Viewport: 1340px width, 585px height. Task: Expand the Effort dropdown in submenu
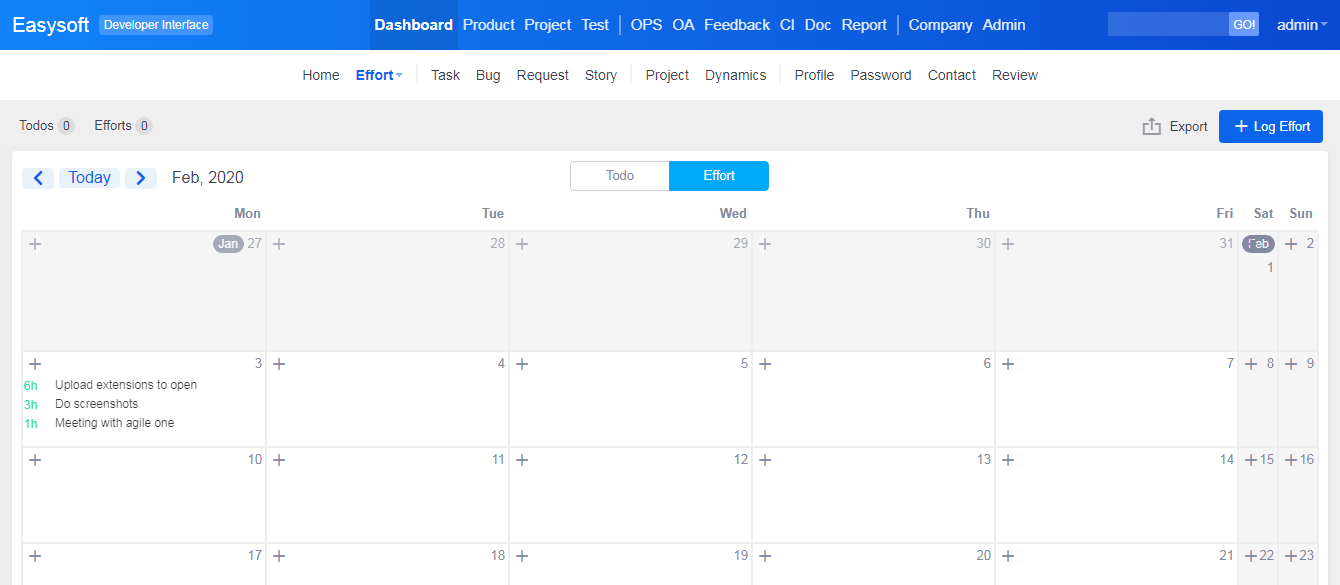point(379,75)
